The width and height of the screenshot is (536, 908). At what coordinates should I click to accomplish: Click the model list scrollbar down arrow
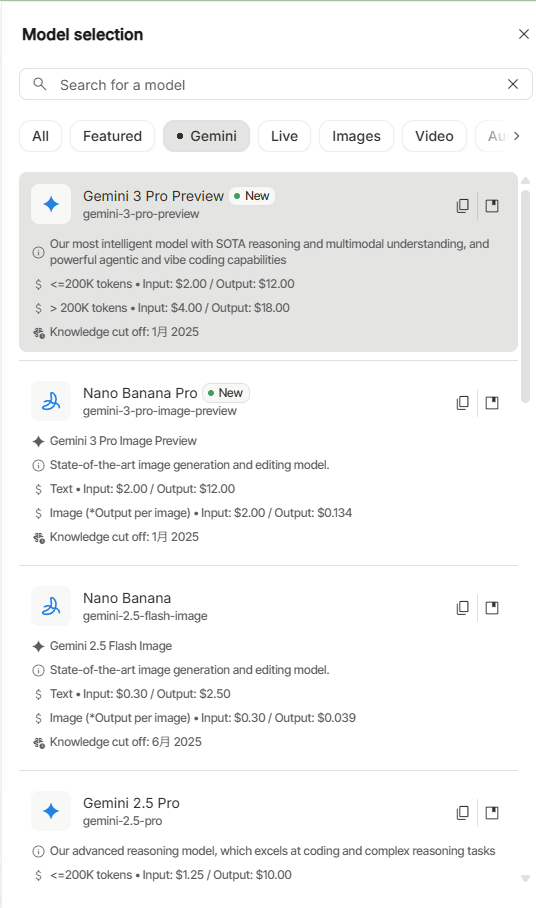[x=526, y=878]
